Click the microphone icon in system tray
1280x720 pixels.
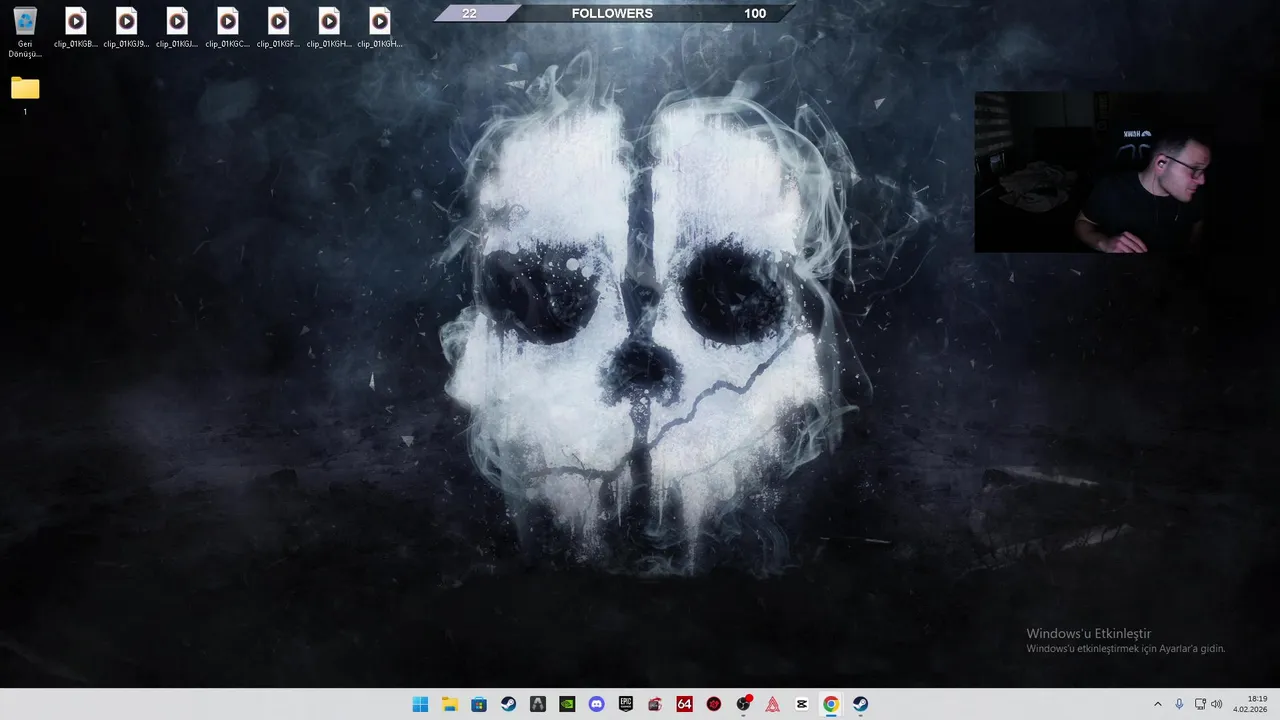coord(1180,704)
